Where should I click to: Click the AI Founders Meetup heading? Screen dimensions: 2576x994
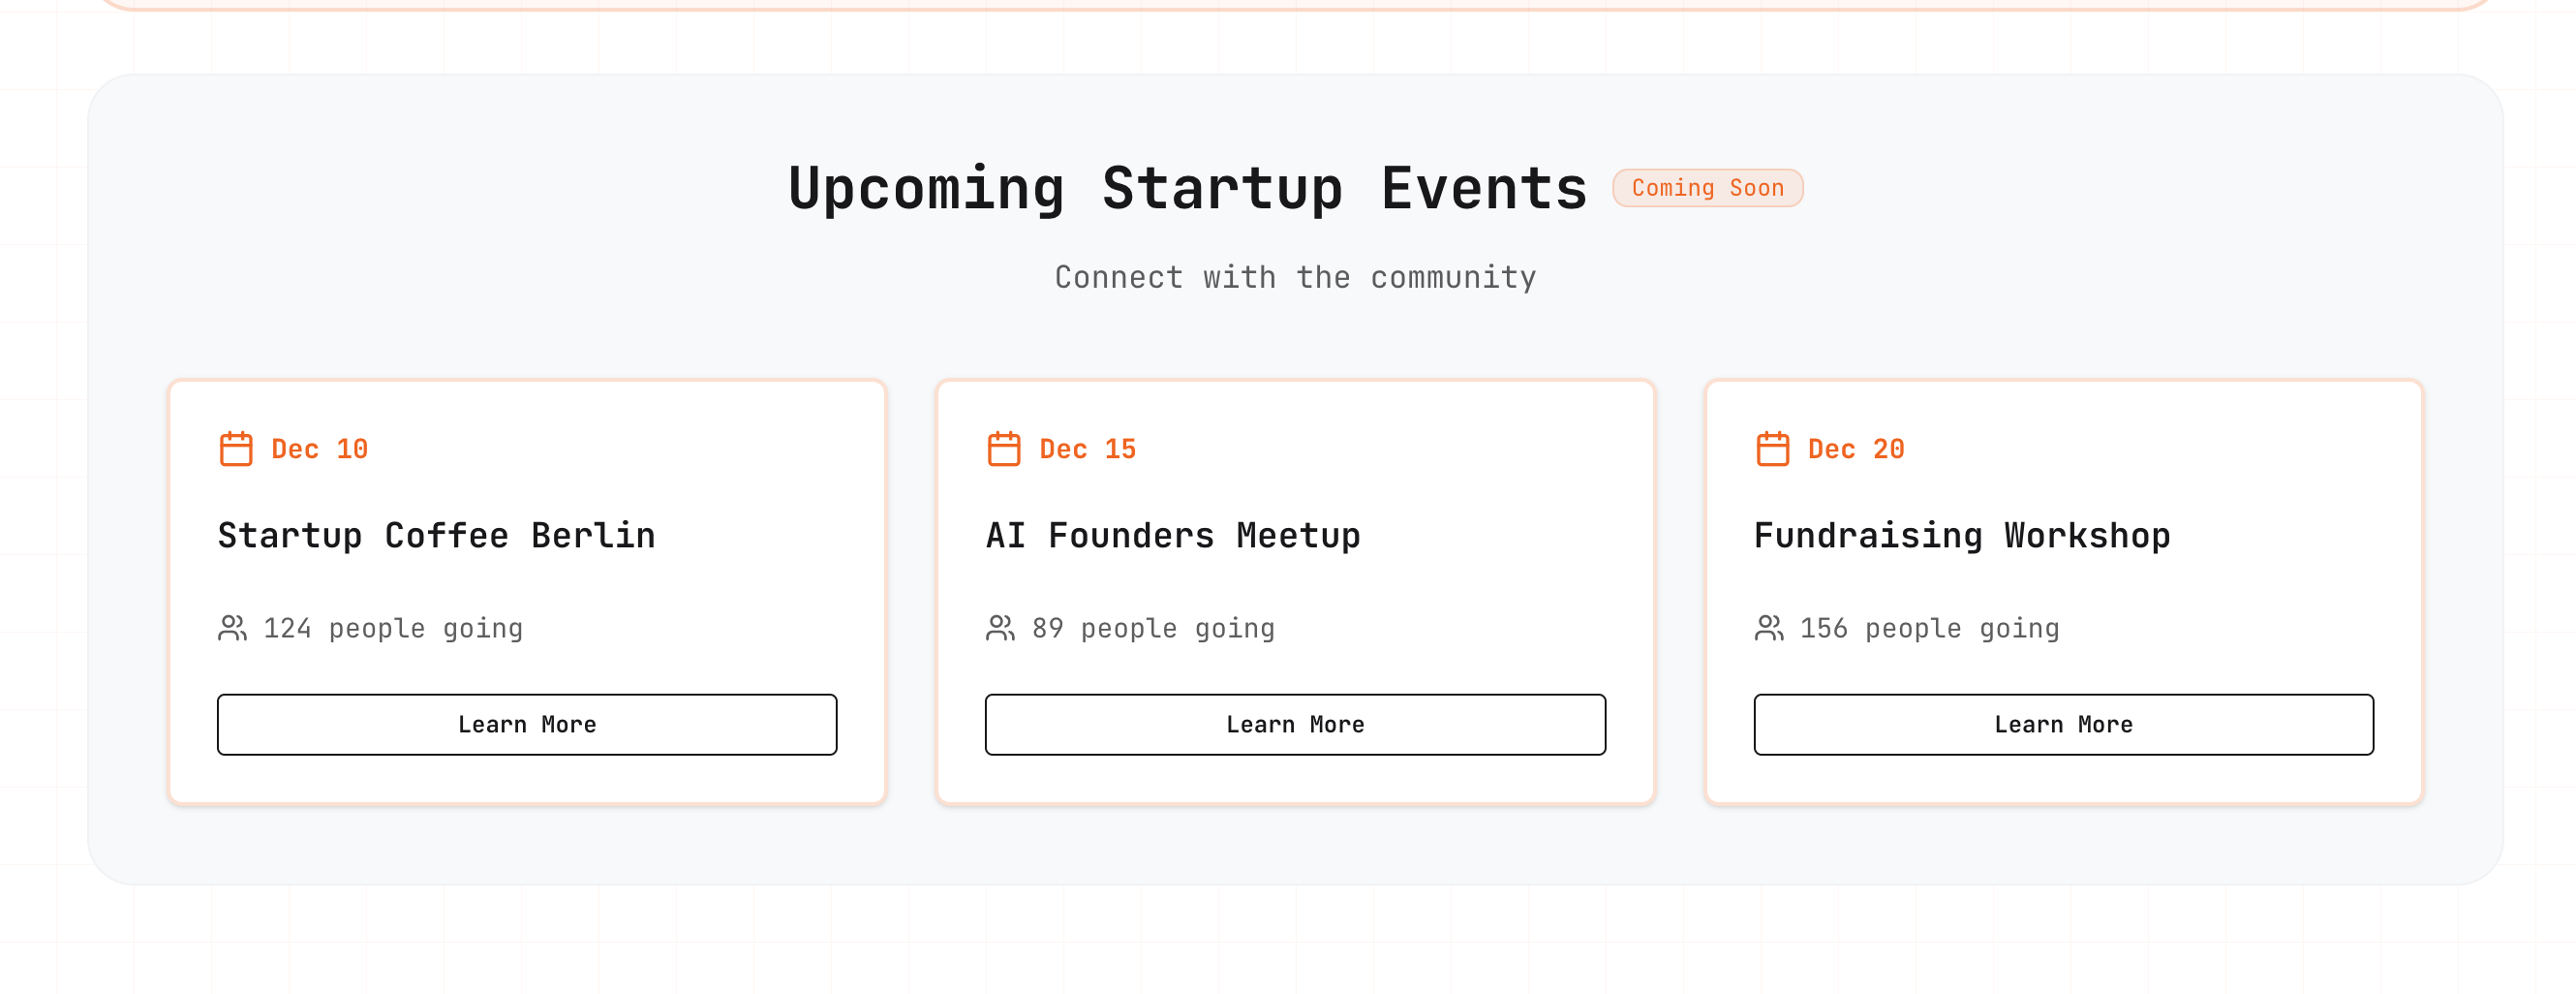pos(1172,535)
